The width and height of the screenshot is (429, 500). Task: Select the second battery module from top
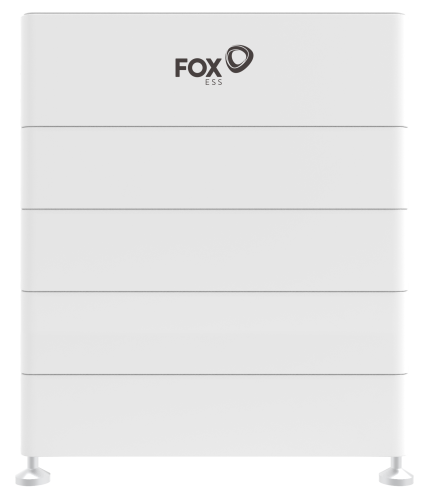pyautogui.click(x=214, y=168)
